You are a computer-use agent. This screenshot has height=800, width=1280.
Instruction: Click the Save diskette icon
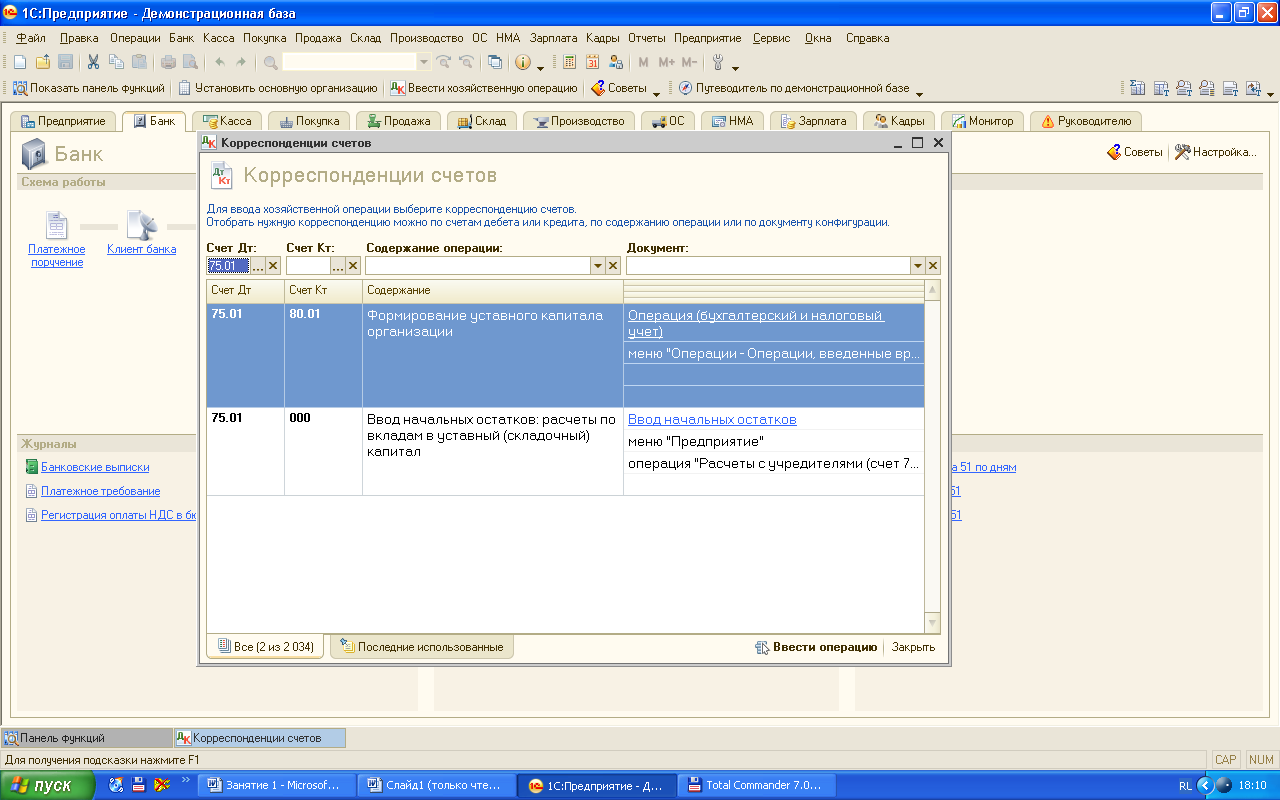point(65,62)
